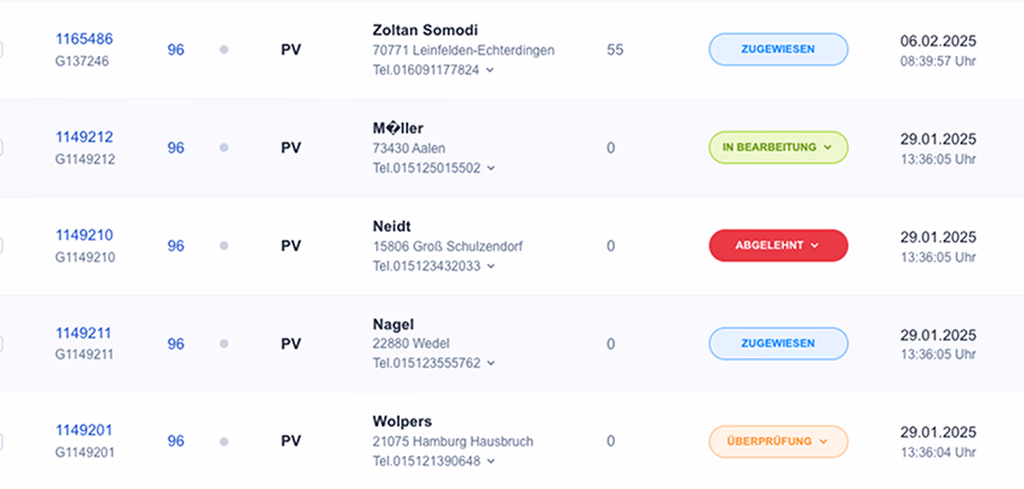Open the ABGELEHNT status dropdown
Image resolution: width=1024 pixels, height=489 pixels.
click(778, 245)
